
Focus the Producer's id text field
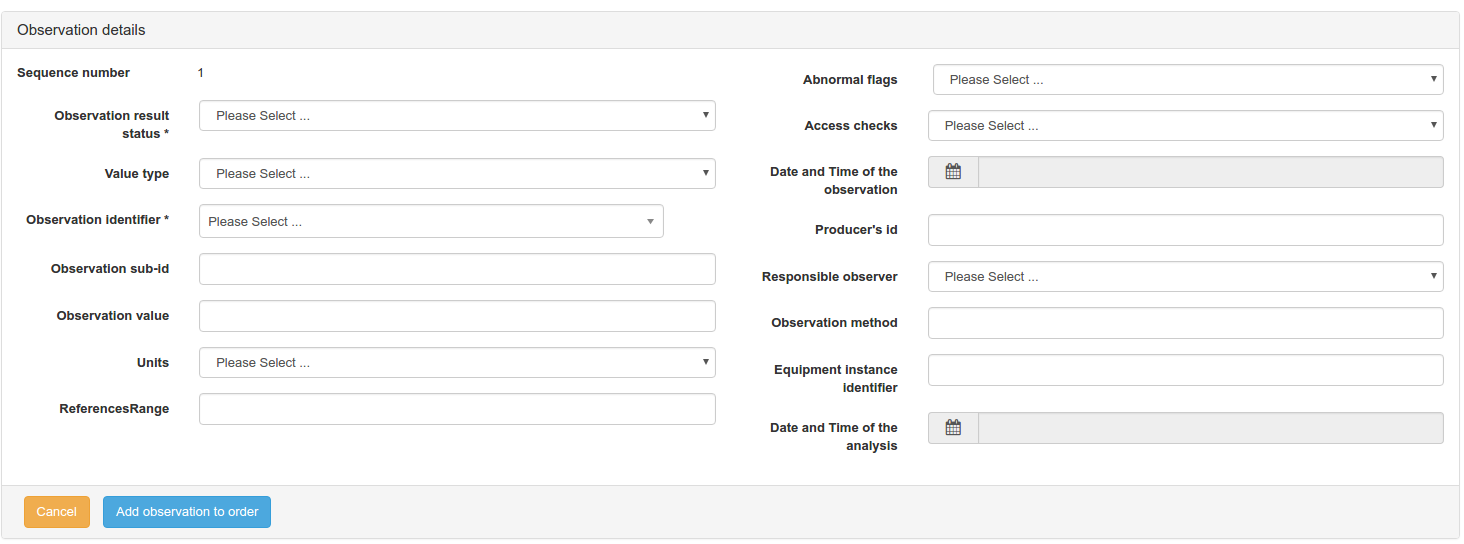(x=1185, y=230)
